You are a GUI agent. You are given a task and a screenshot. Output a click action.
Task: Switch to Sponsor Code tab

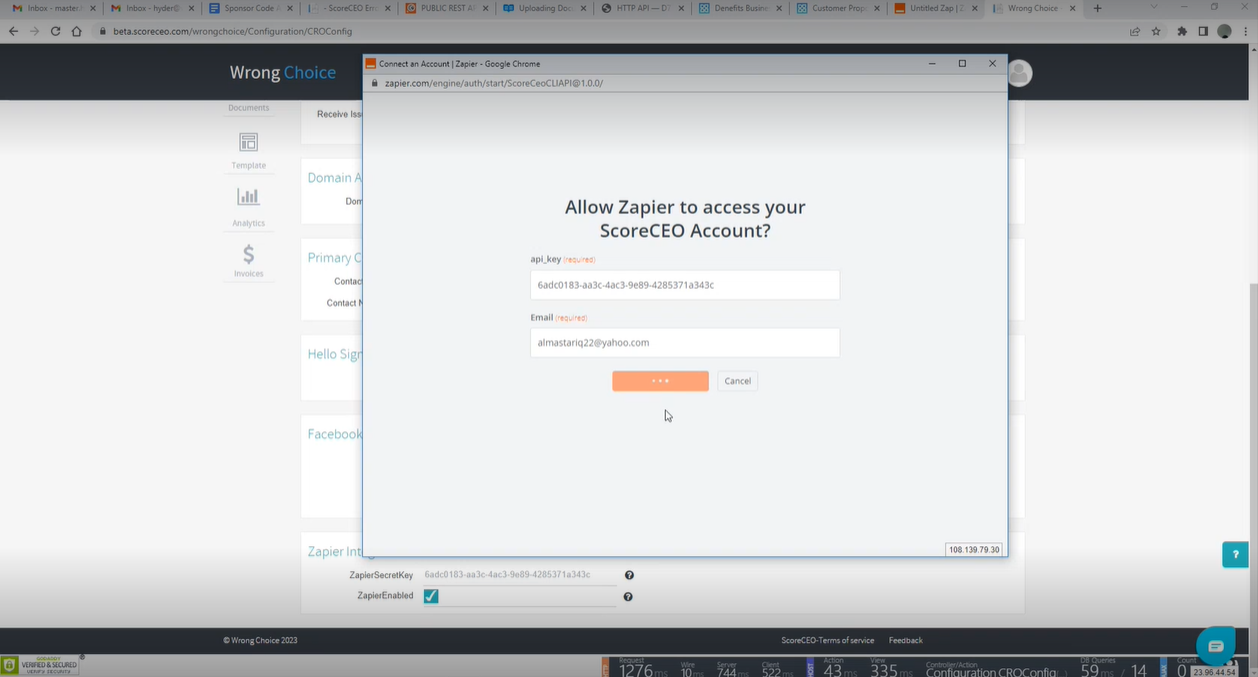pos(249,8)
